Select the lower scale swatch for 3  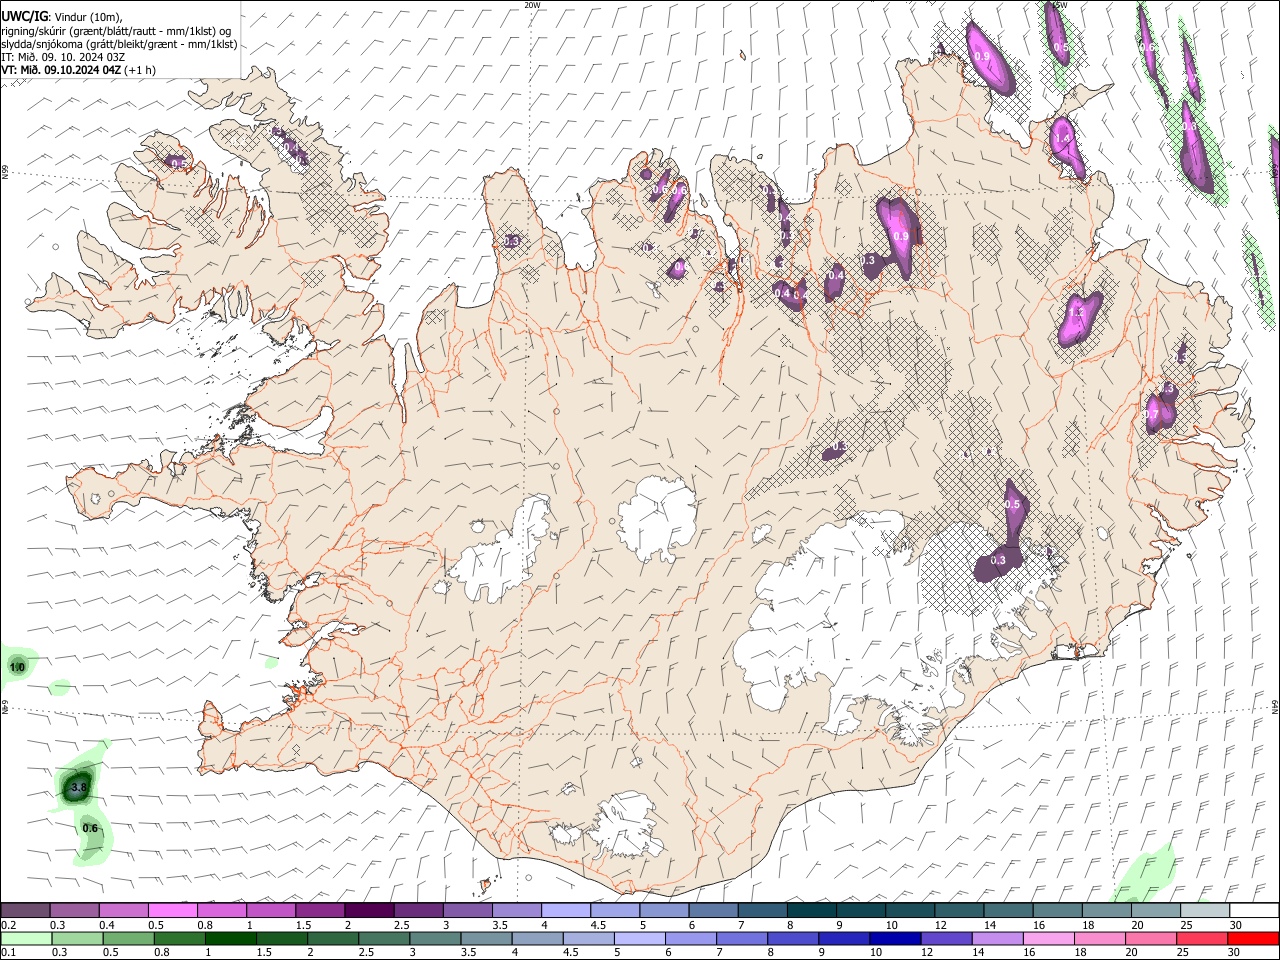click(x=434, y=939)
